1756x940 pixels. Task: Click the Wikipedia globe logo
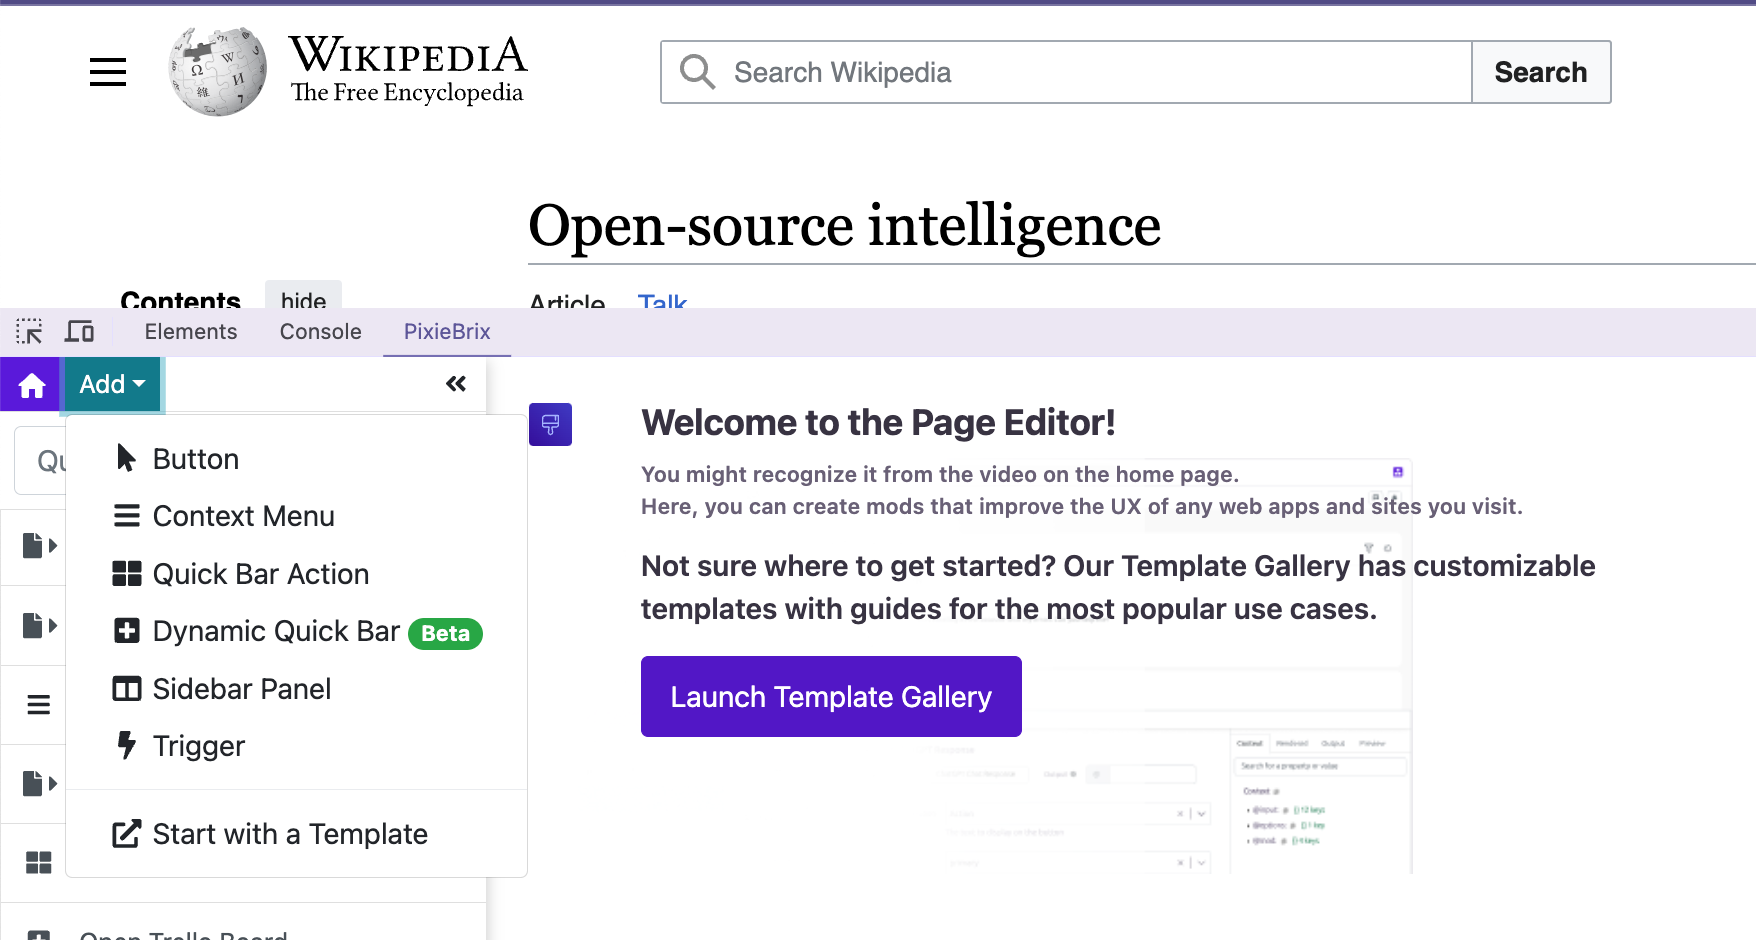[x=218, y=71]
